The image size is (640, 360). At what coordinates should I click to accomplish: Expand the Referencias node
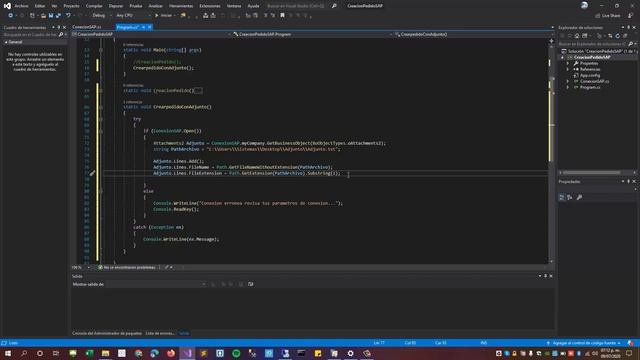click(568, 69)
